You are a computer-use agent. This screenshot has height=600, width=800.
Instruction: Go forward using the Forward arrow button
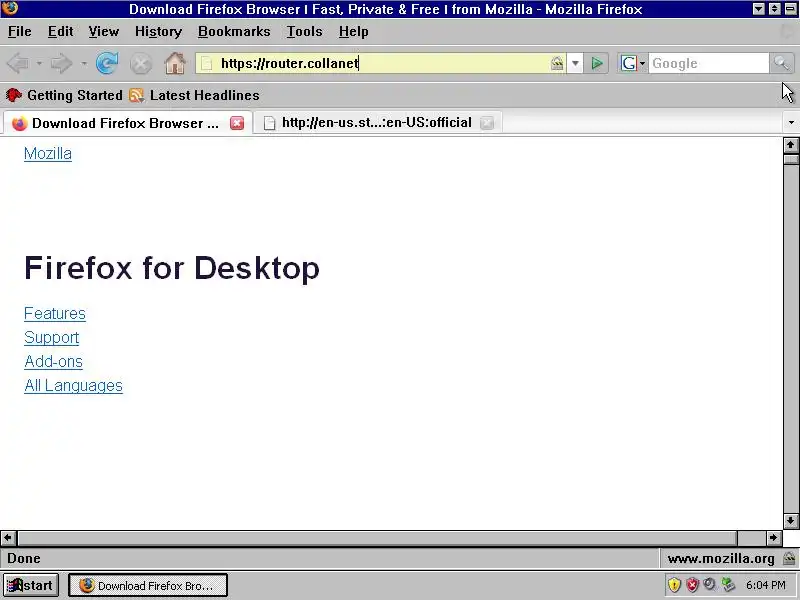pos(62,63)
